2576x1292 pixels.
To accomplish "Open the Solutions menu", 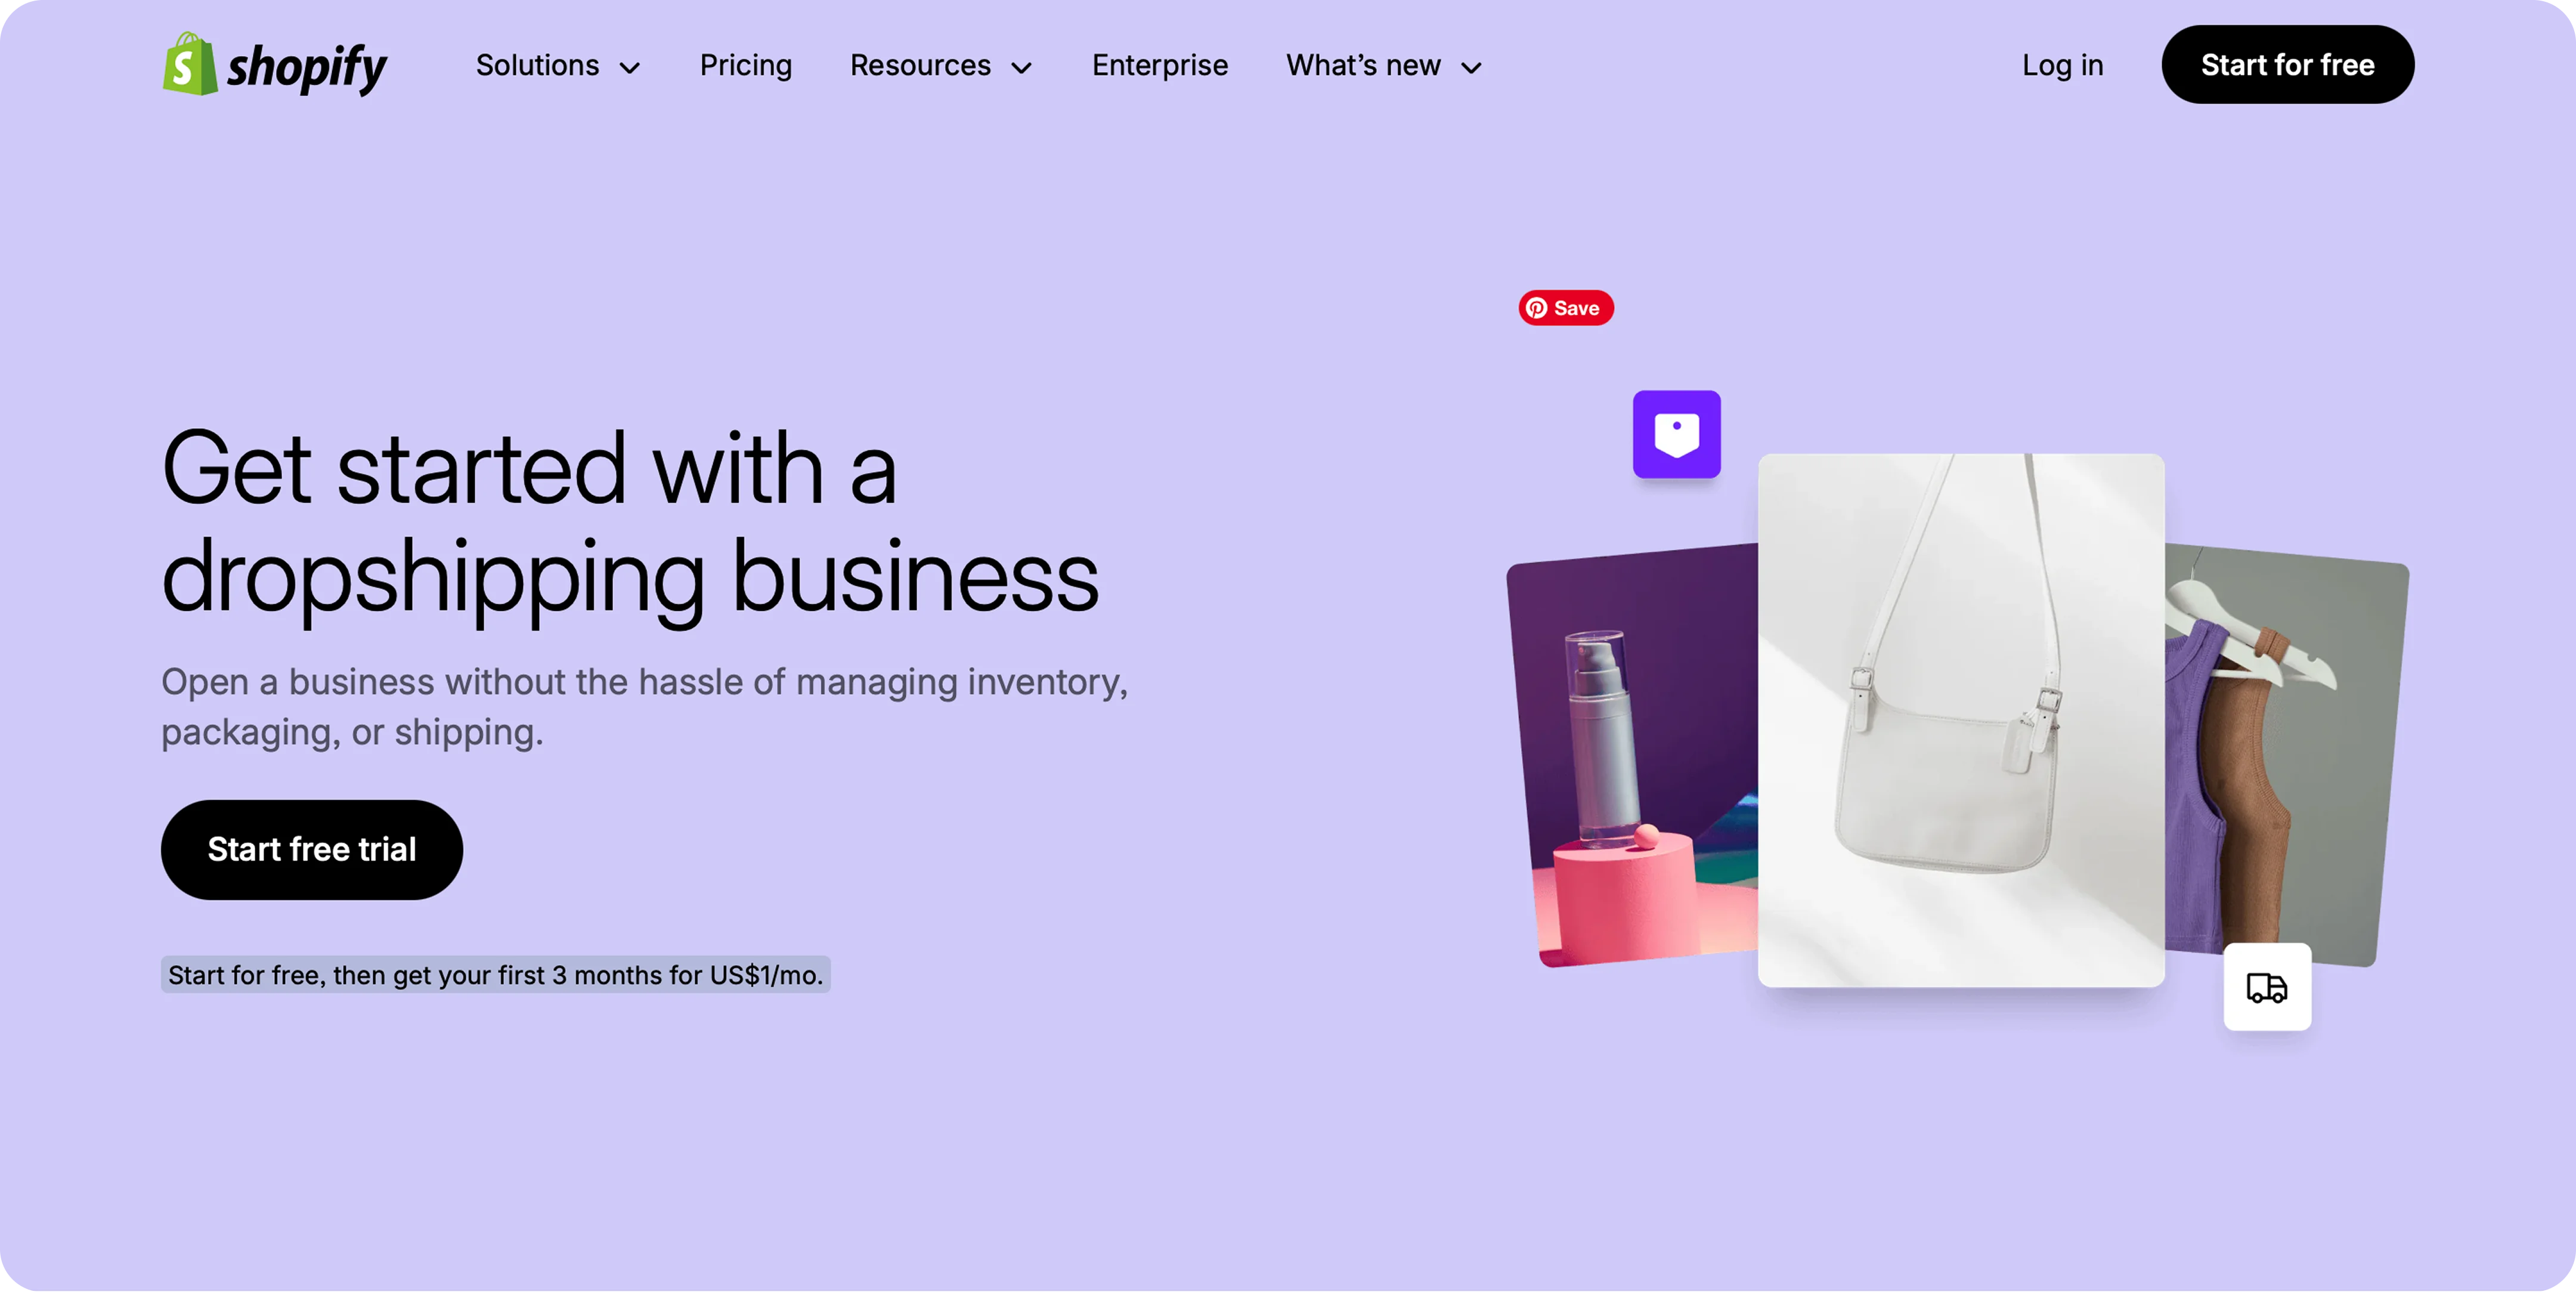I will tap(537, 65).
